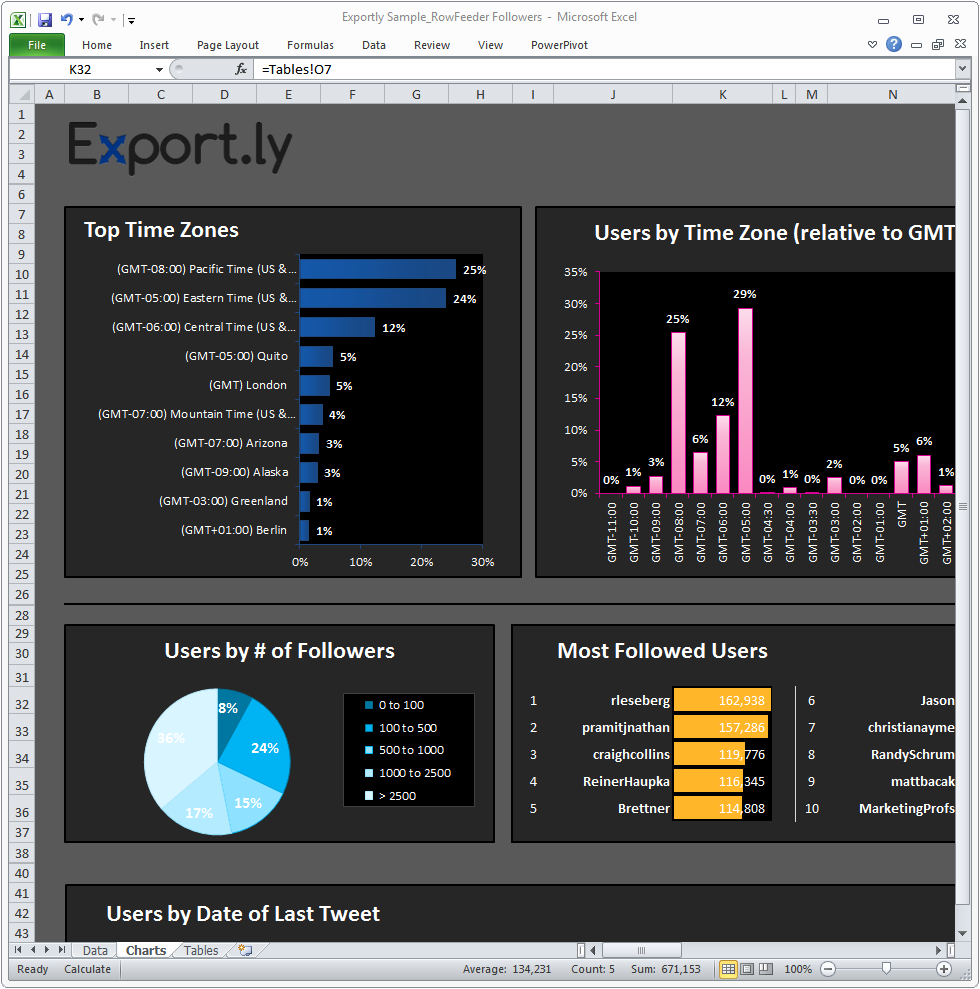
Task: Click next sheet navigation arrow
Action: [47, 950]
